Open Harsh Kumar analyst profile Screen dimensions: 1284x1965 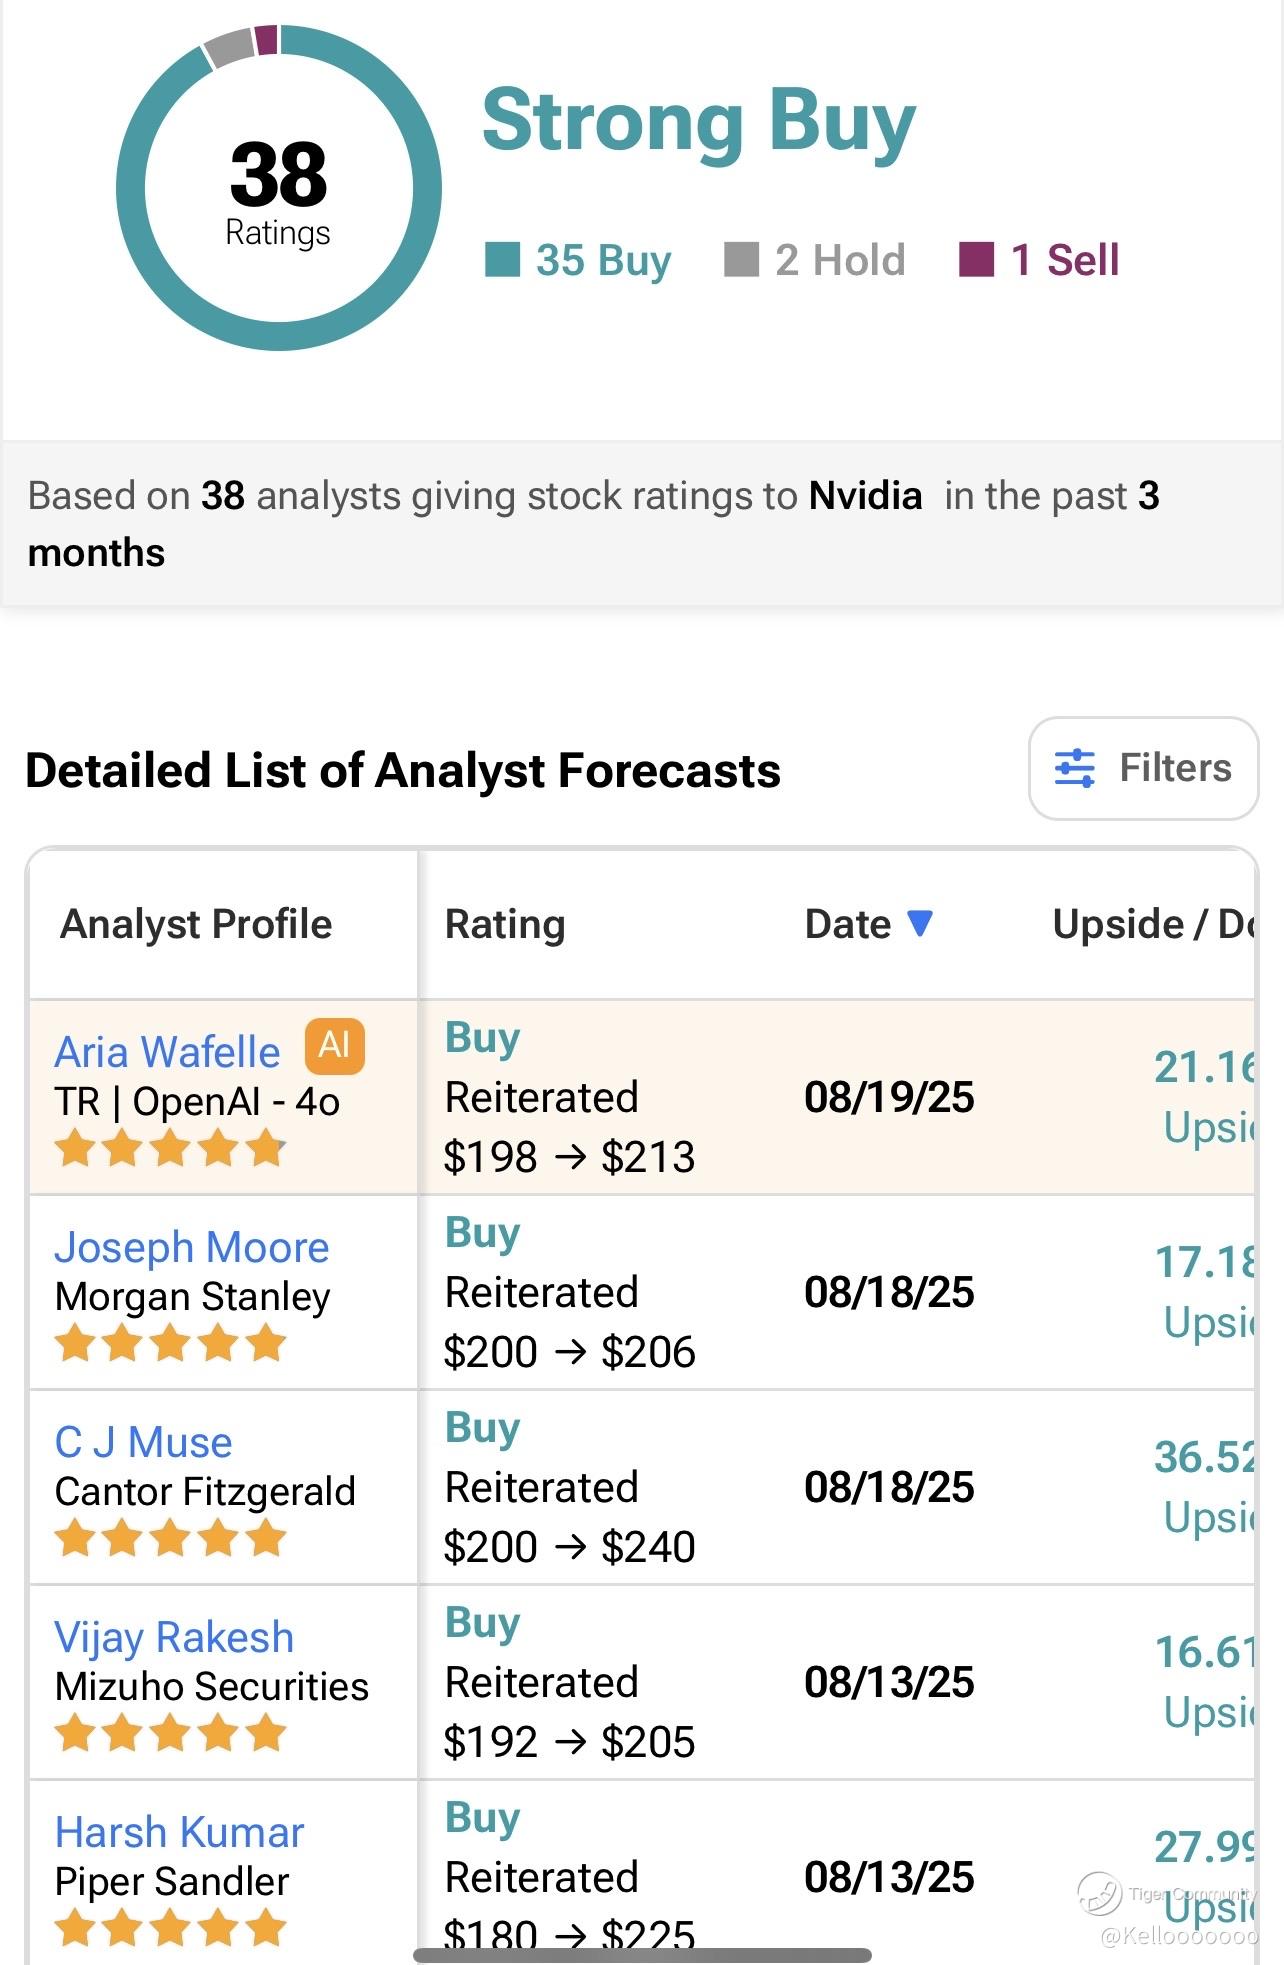pyautogui.click(x=179, y=1832)
